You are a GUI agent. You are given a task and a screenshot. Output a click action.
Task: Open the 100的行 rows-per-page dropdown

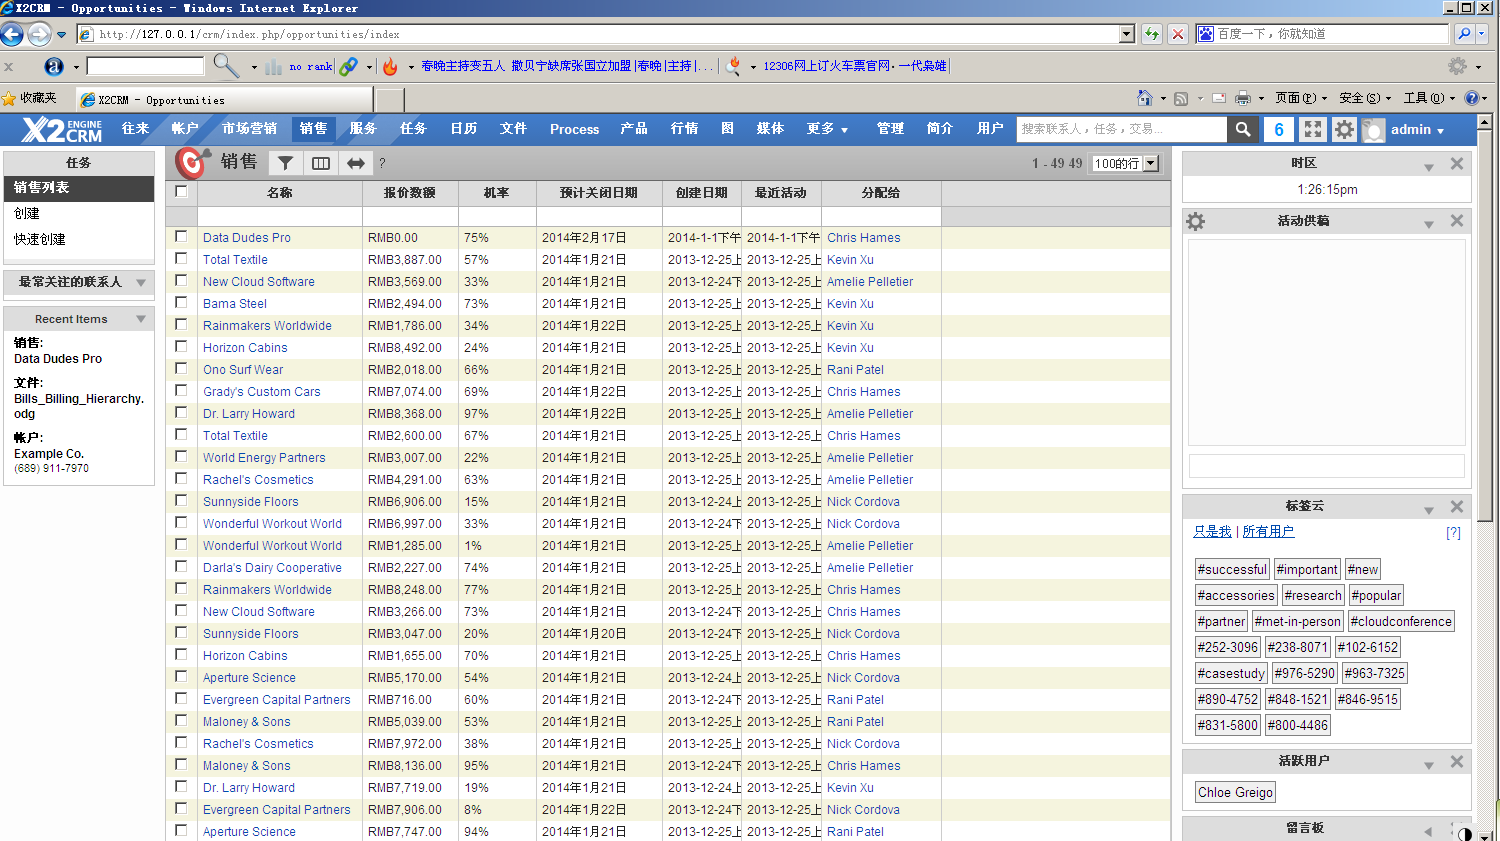pos(1125,163)
